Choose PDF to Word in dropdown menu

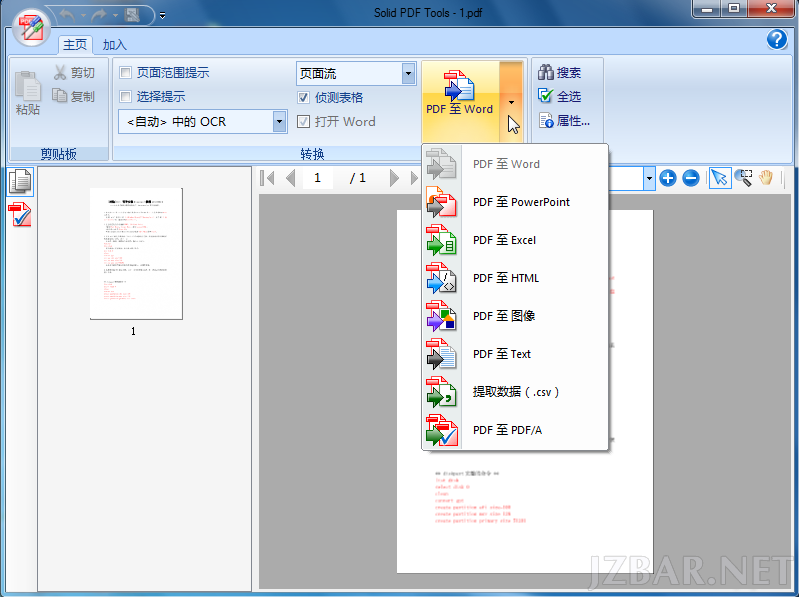[515, 164]
